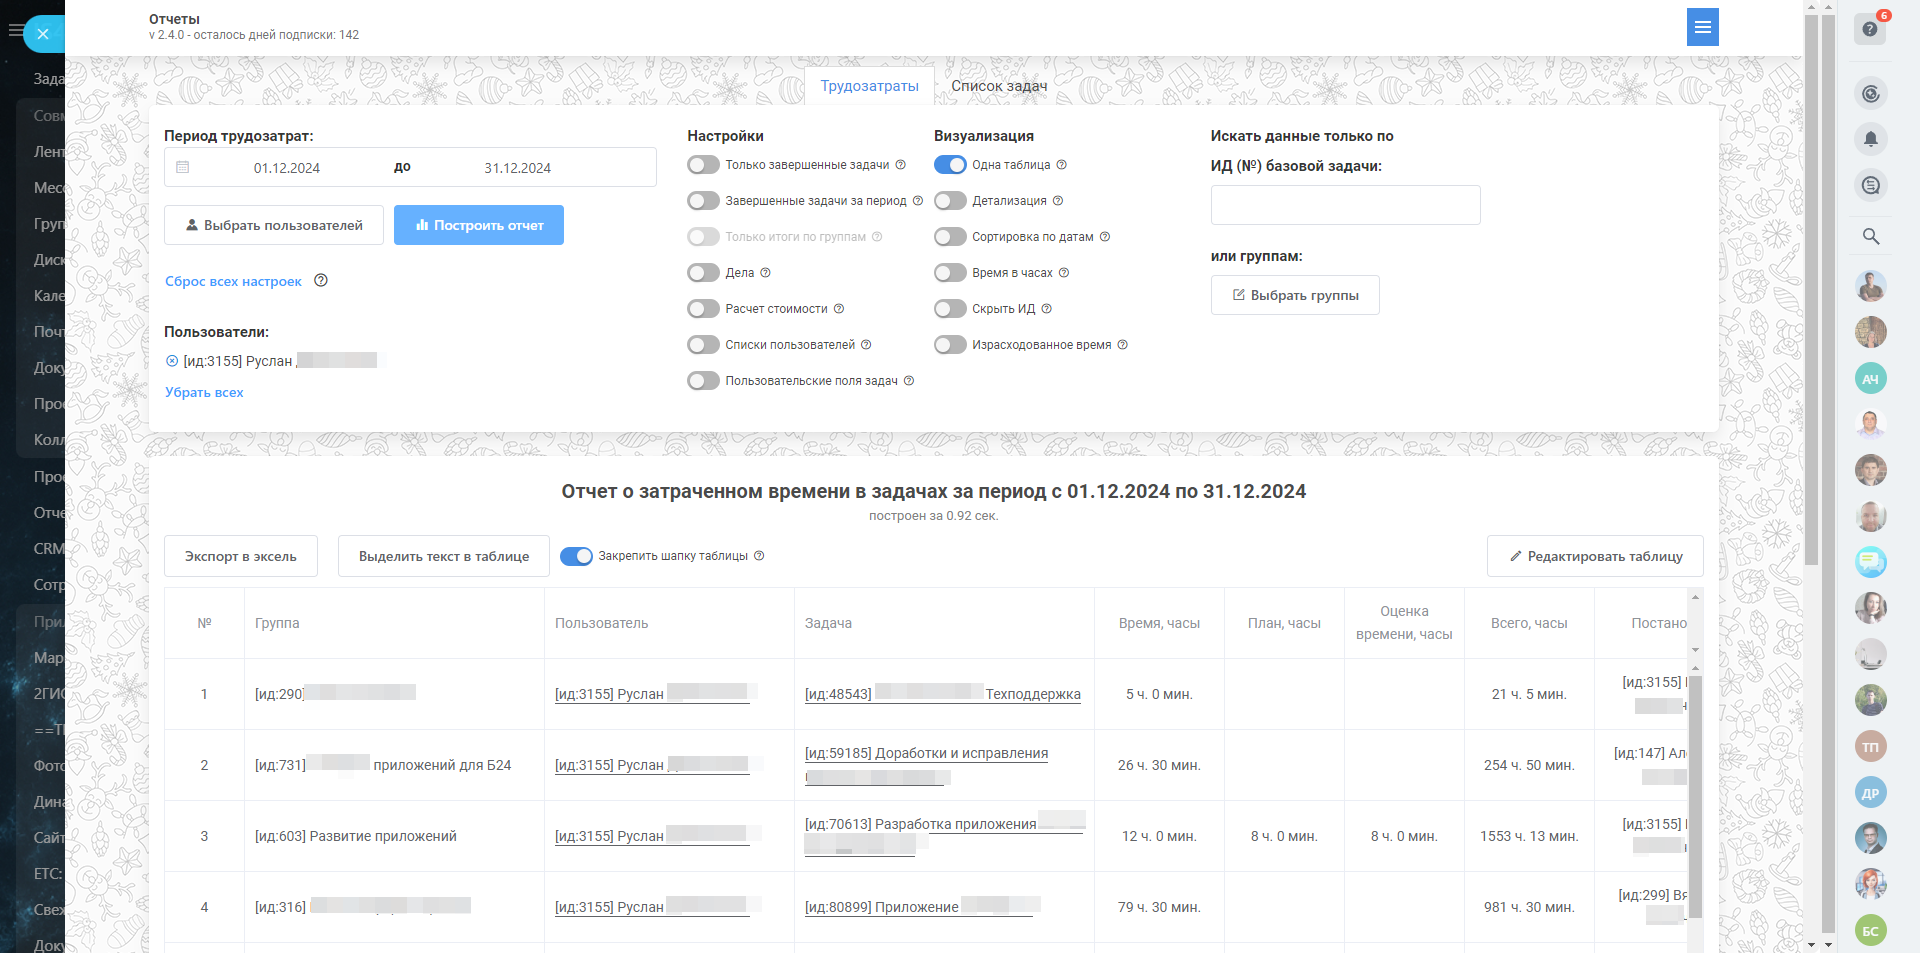Open Выбрать группы selector
Screen dimensions: 1920x953
pos(1295,295)
